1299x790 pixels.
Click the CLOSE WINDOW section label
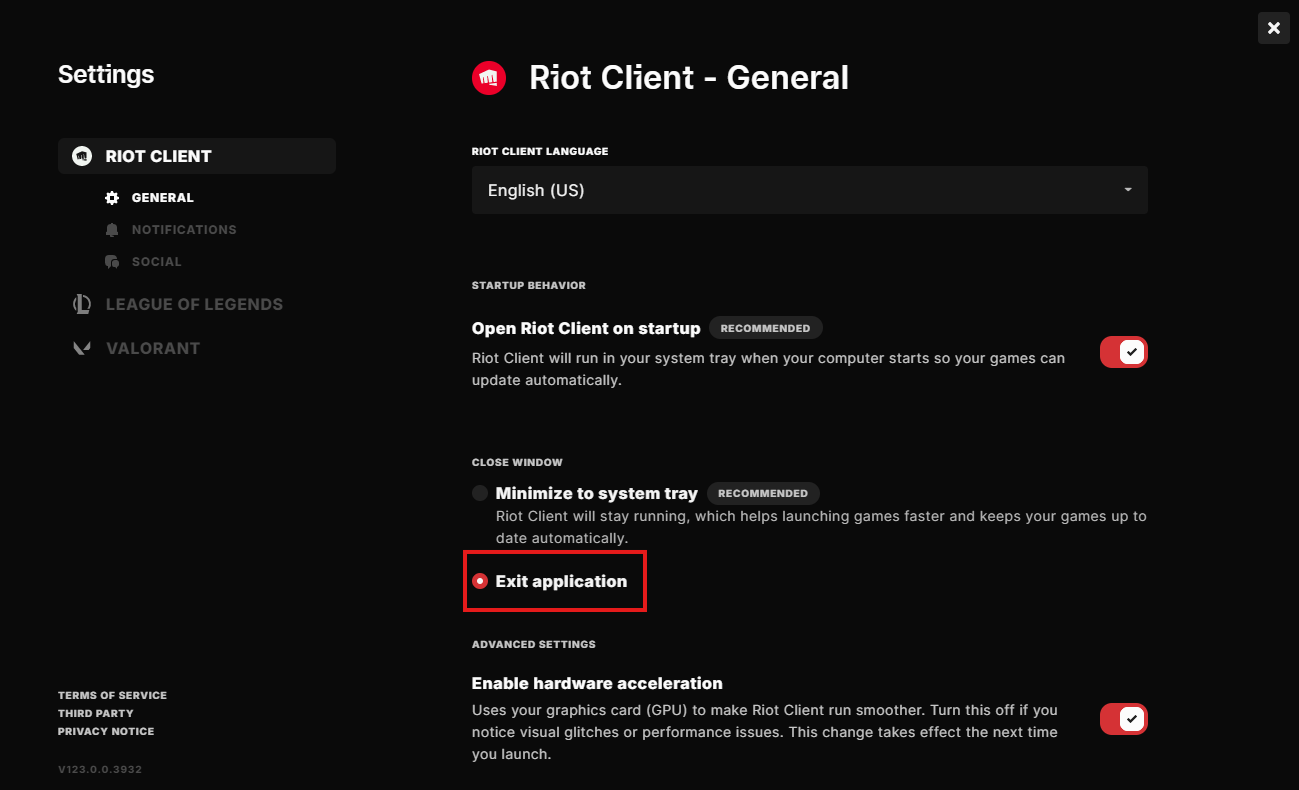[517, 462]
